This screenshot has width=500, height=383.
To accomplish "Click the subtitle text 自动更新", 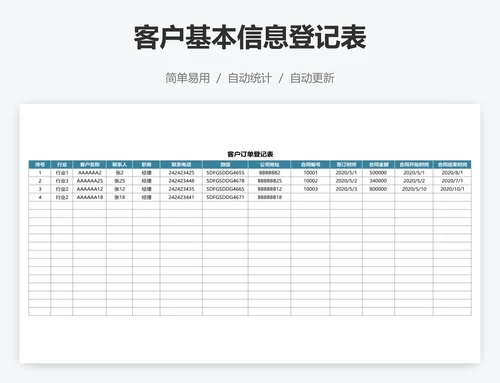I will (312, 78).
